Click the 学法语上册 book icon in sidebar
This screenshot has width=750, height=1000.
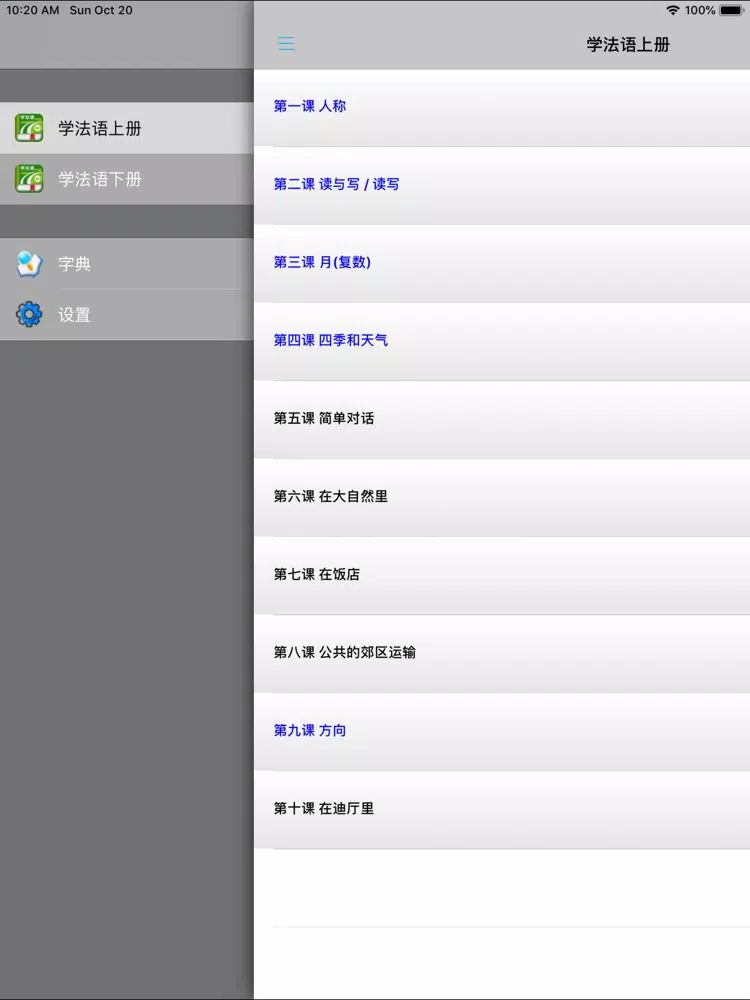coord(29,128)
